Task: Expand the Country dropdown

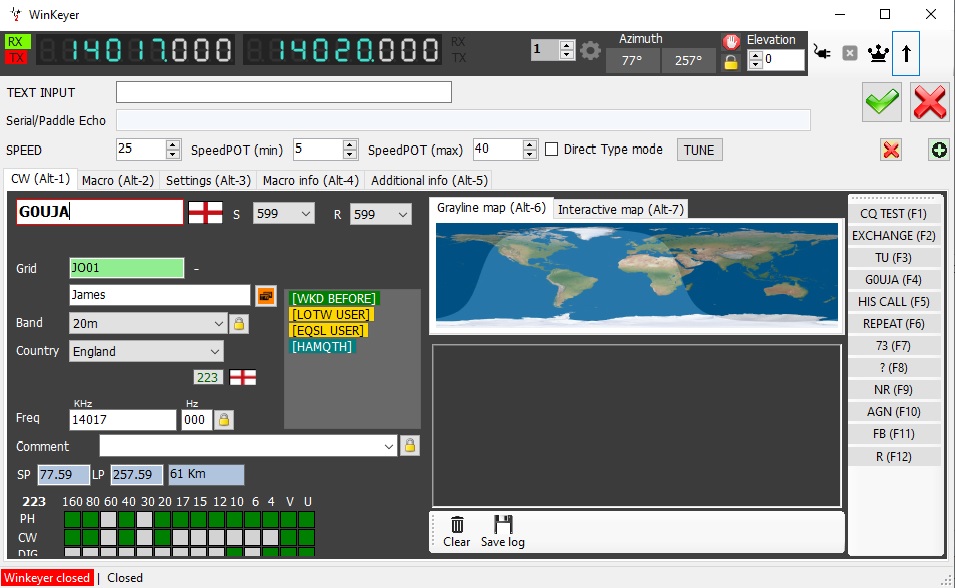Action: (x=214, y=352)
